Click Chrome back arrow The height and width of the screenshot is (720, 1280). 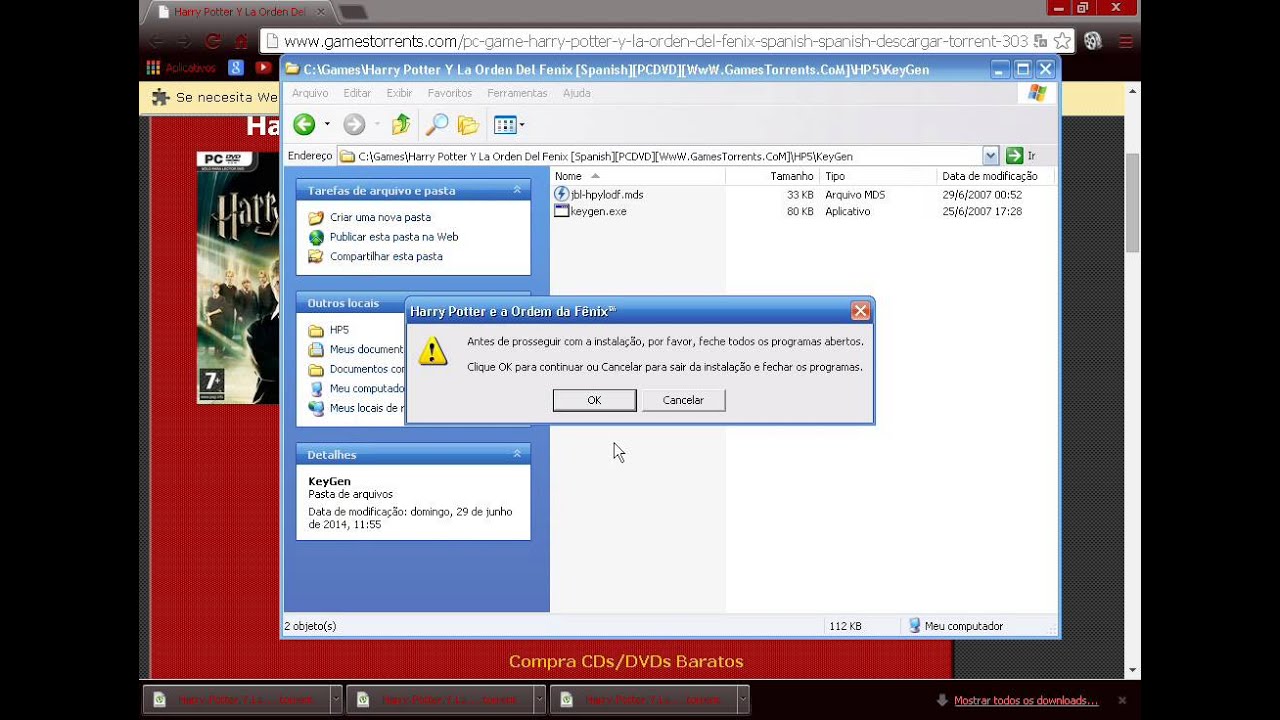(x=156, y=41)
